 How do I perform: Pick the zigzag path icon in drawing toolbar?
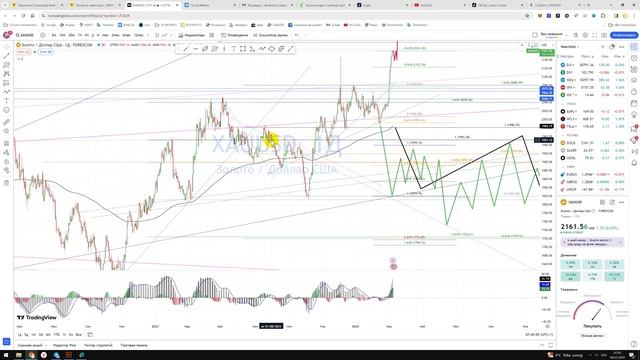pos(262,49)
